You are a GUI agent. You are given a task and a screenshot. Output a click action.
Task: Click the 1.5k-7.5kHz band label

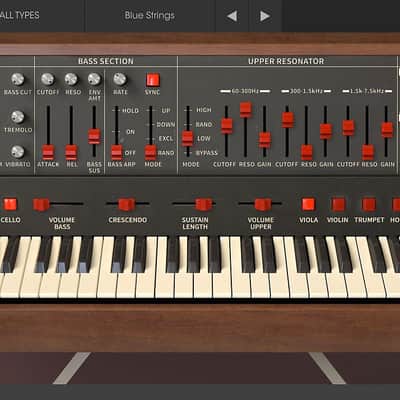click(367, 91)
